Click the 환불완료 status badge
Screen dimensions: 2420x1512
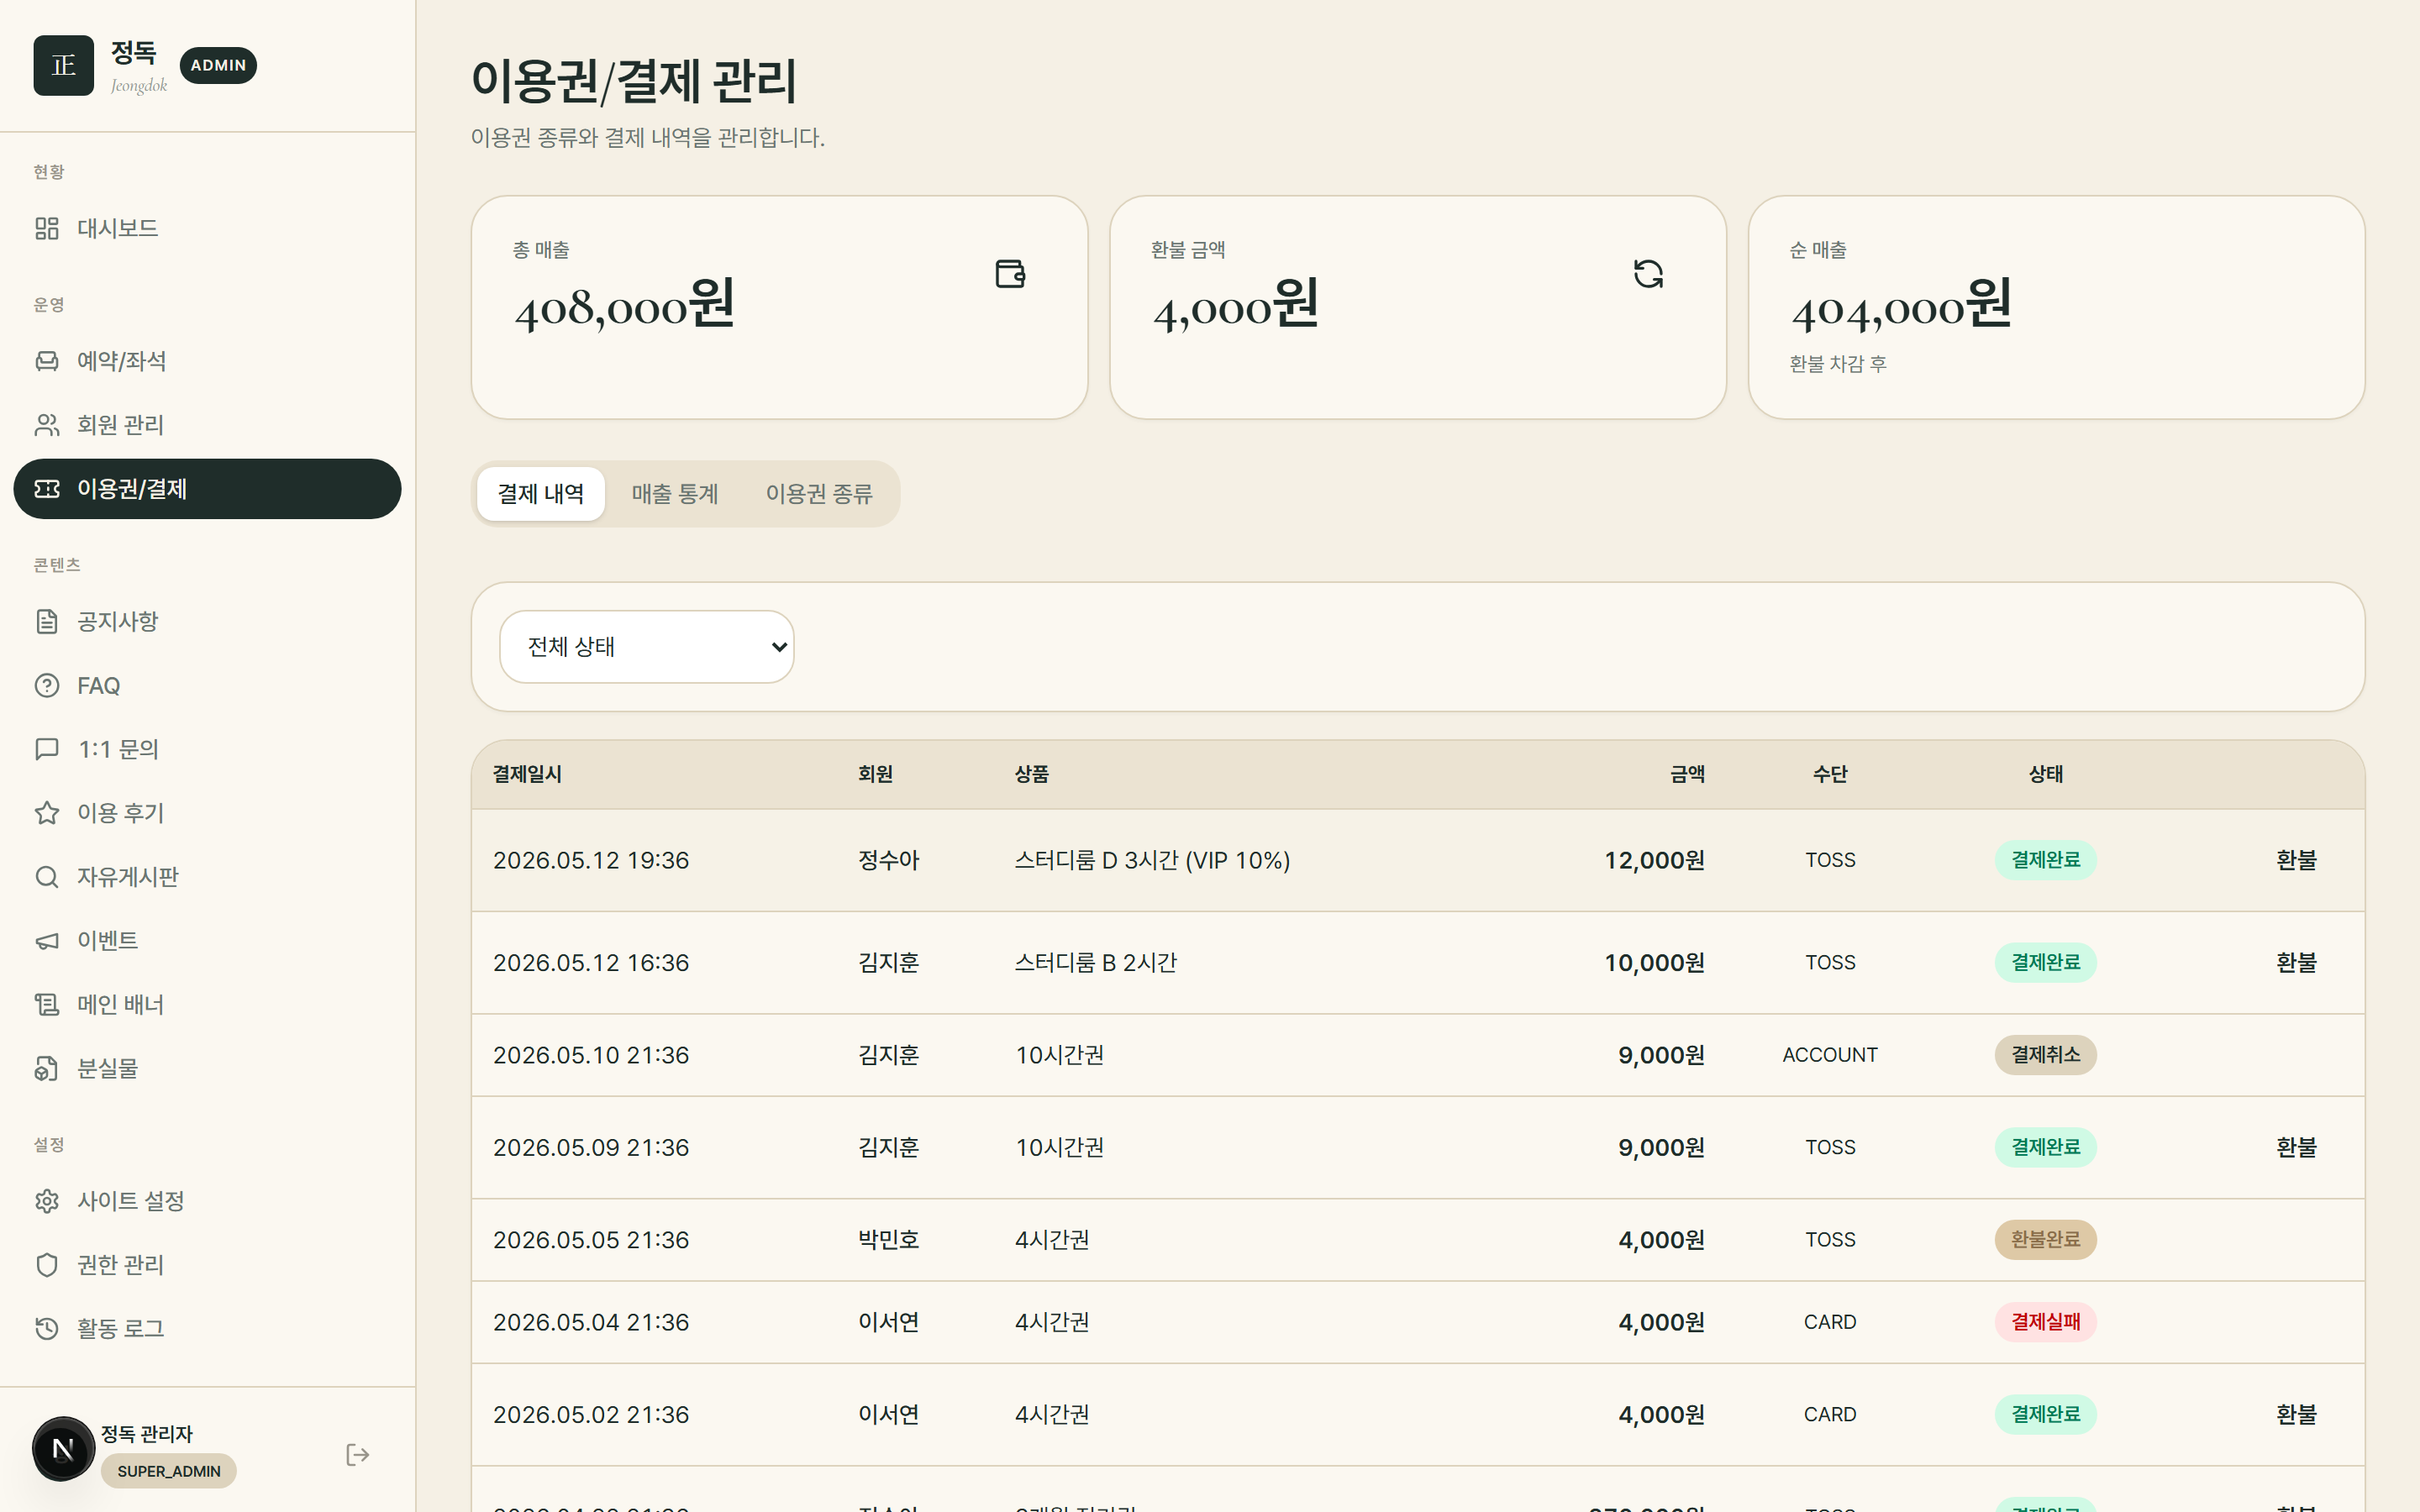click(2045, 1240)
